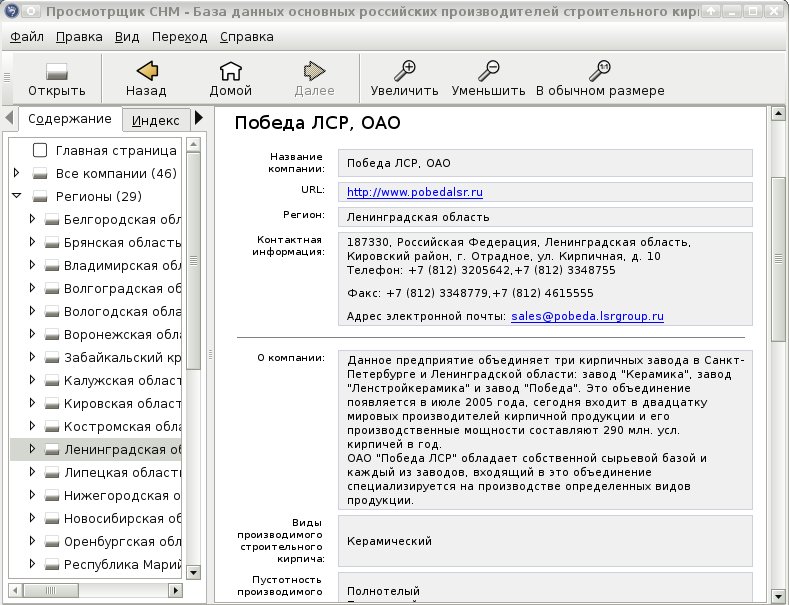Viewport: 789px width, 605px height.
Task: Click book icon beside Республика Марий
Action: tap(52, 565)
